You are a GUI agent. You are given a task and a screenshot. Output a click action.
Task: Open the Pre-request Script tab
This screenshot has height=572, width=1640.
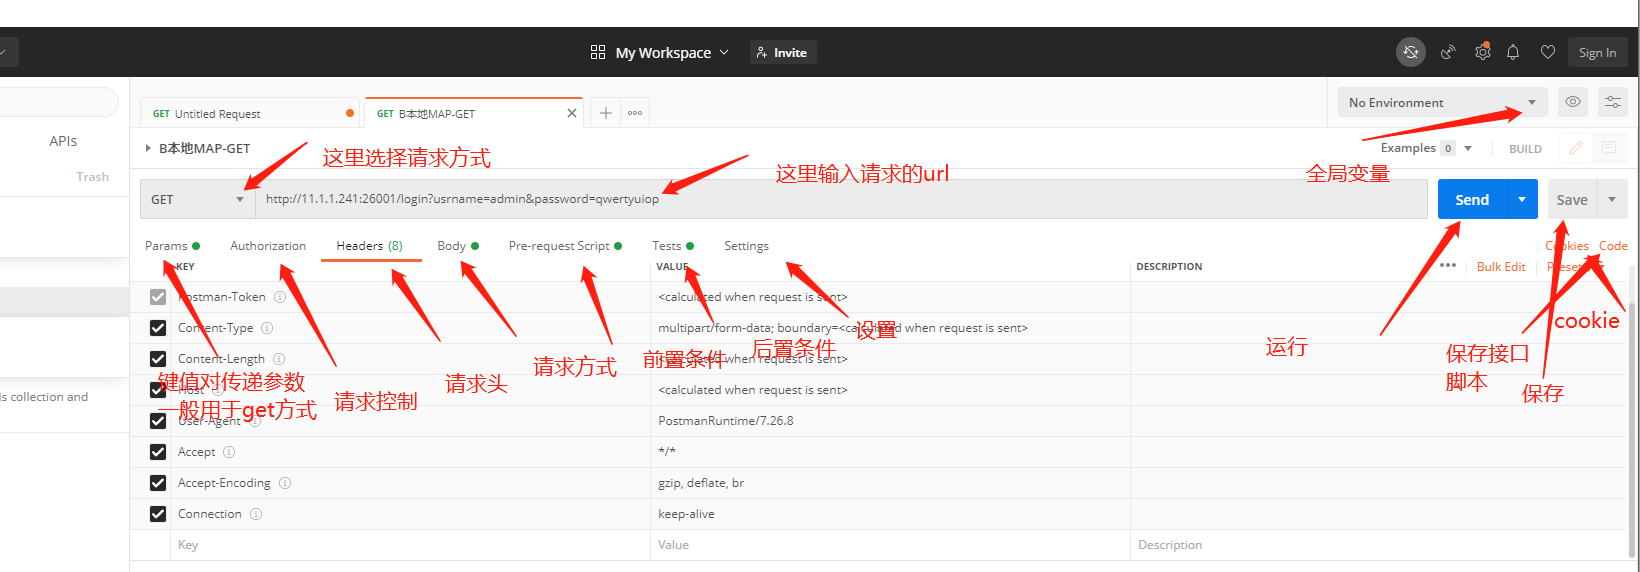565,245
